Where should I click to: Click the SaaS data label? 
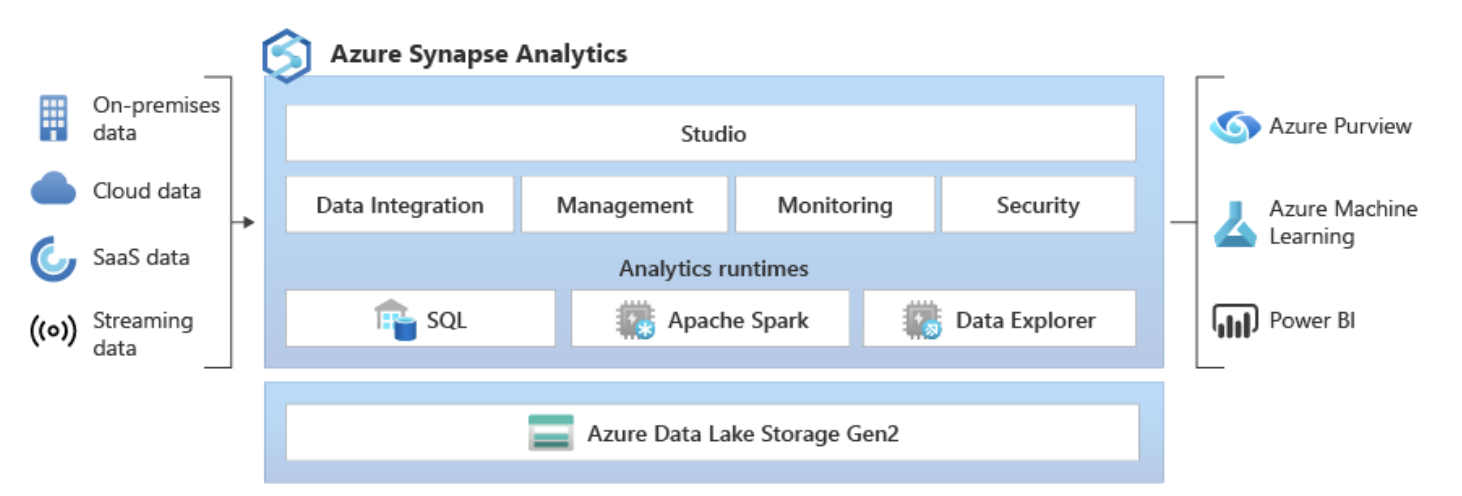click(141, 257)
